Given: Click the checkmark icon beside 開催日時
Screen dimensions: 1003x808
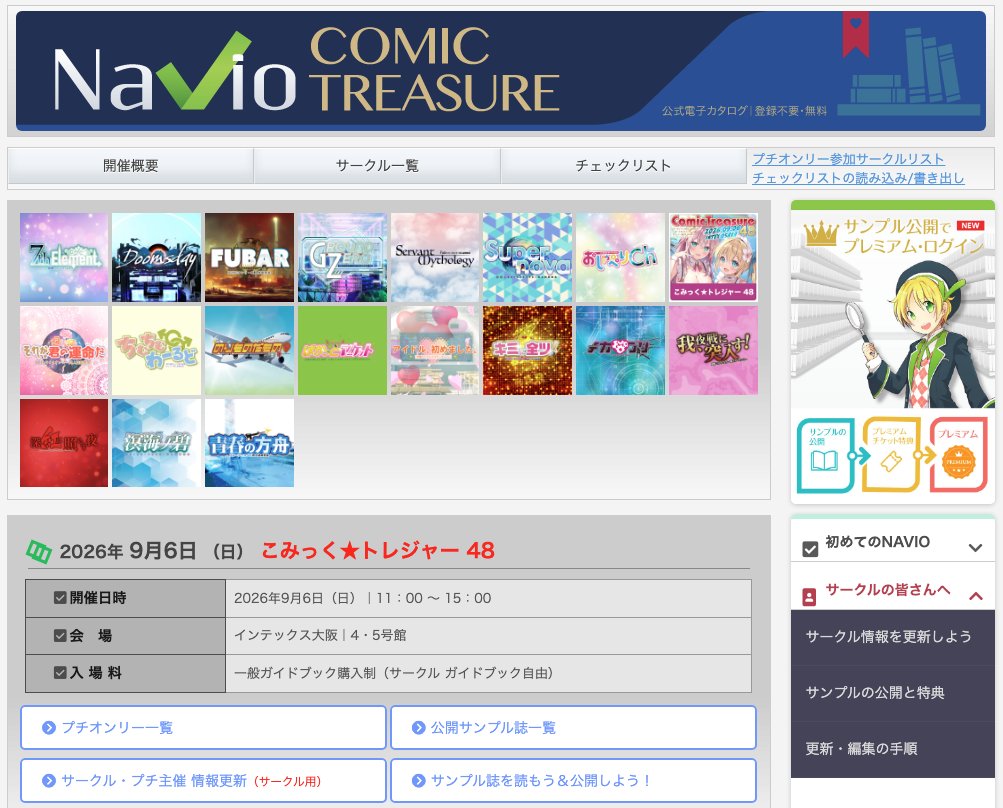Looking at the screenshot, I should [x=60, y=598].
